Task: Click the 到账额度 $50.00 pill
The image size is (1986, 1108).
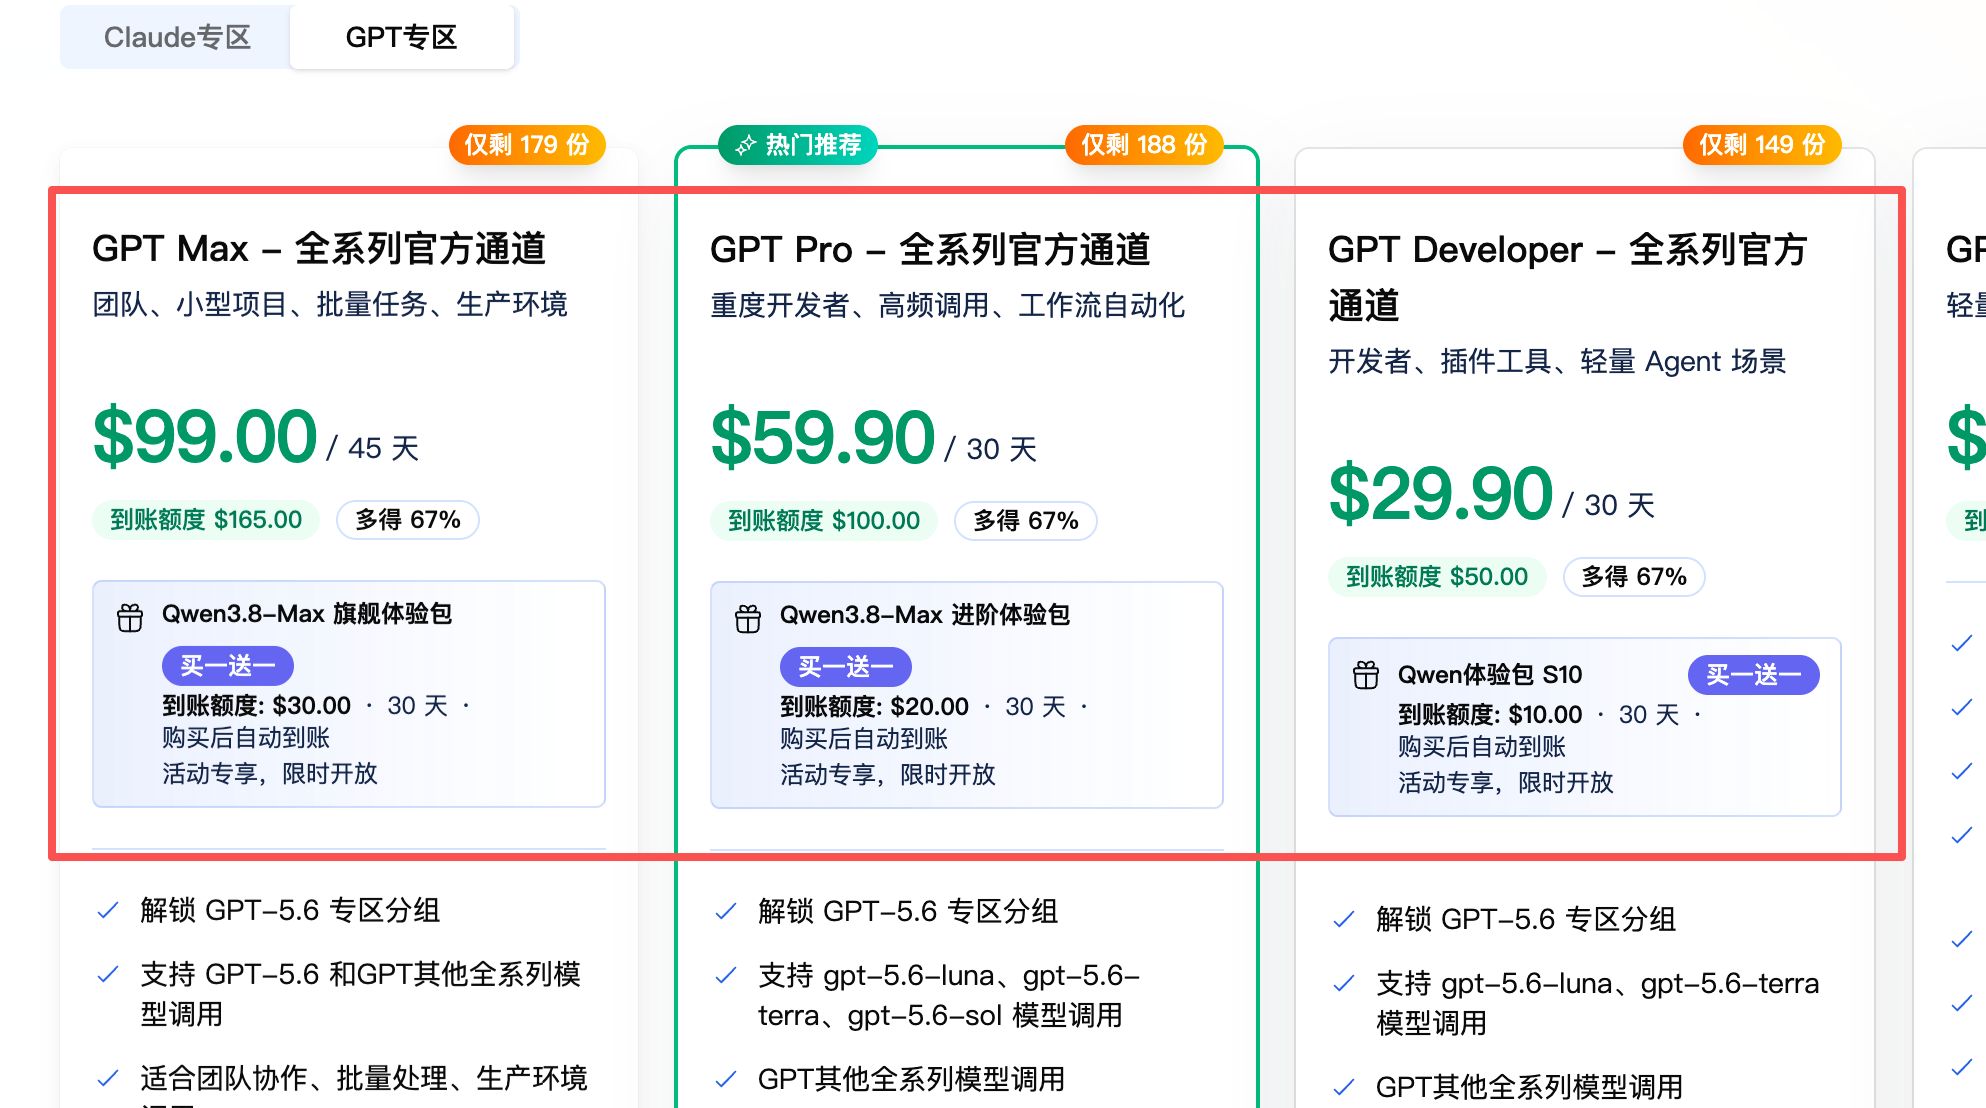Action: 1437,577
